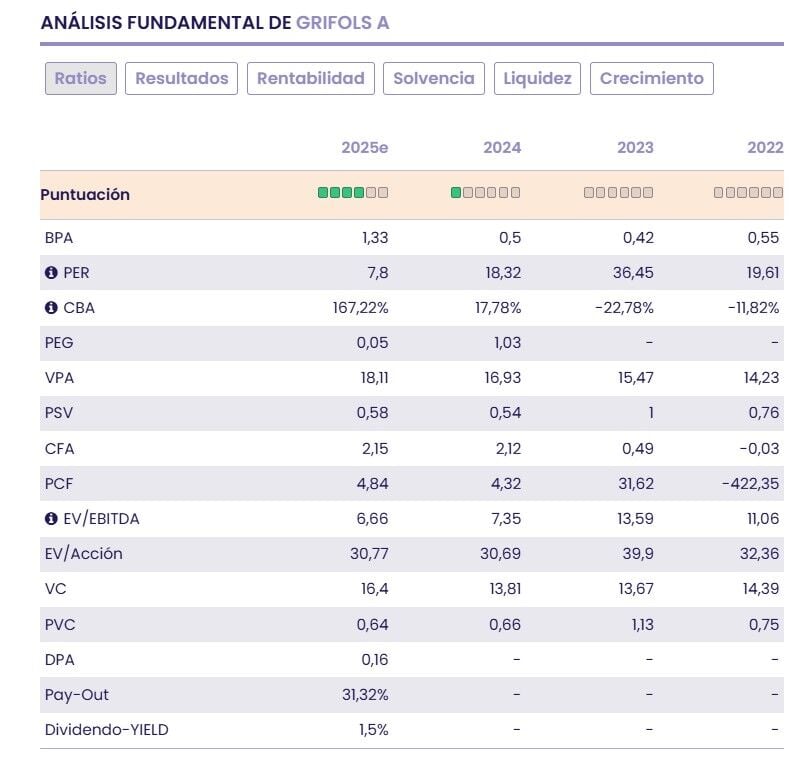Viewport: 794px width, 767px height.
Task: Click the info icon beside PER
Action: (51, 273)
